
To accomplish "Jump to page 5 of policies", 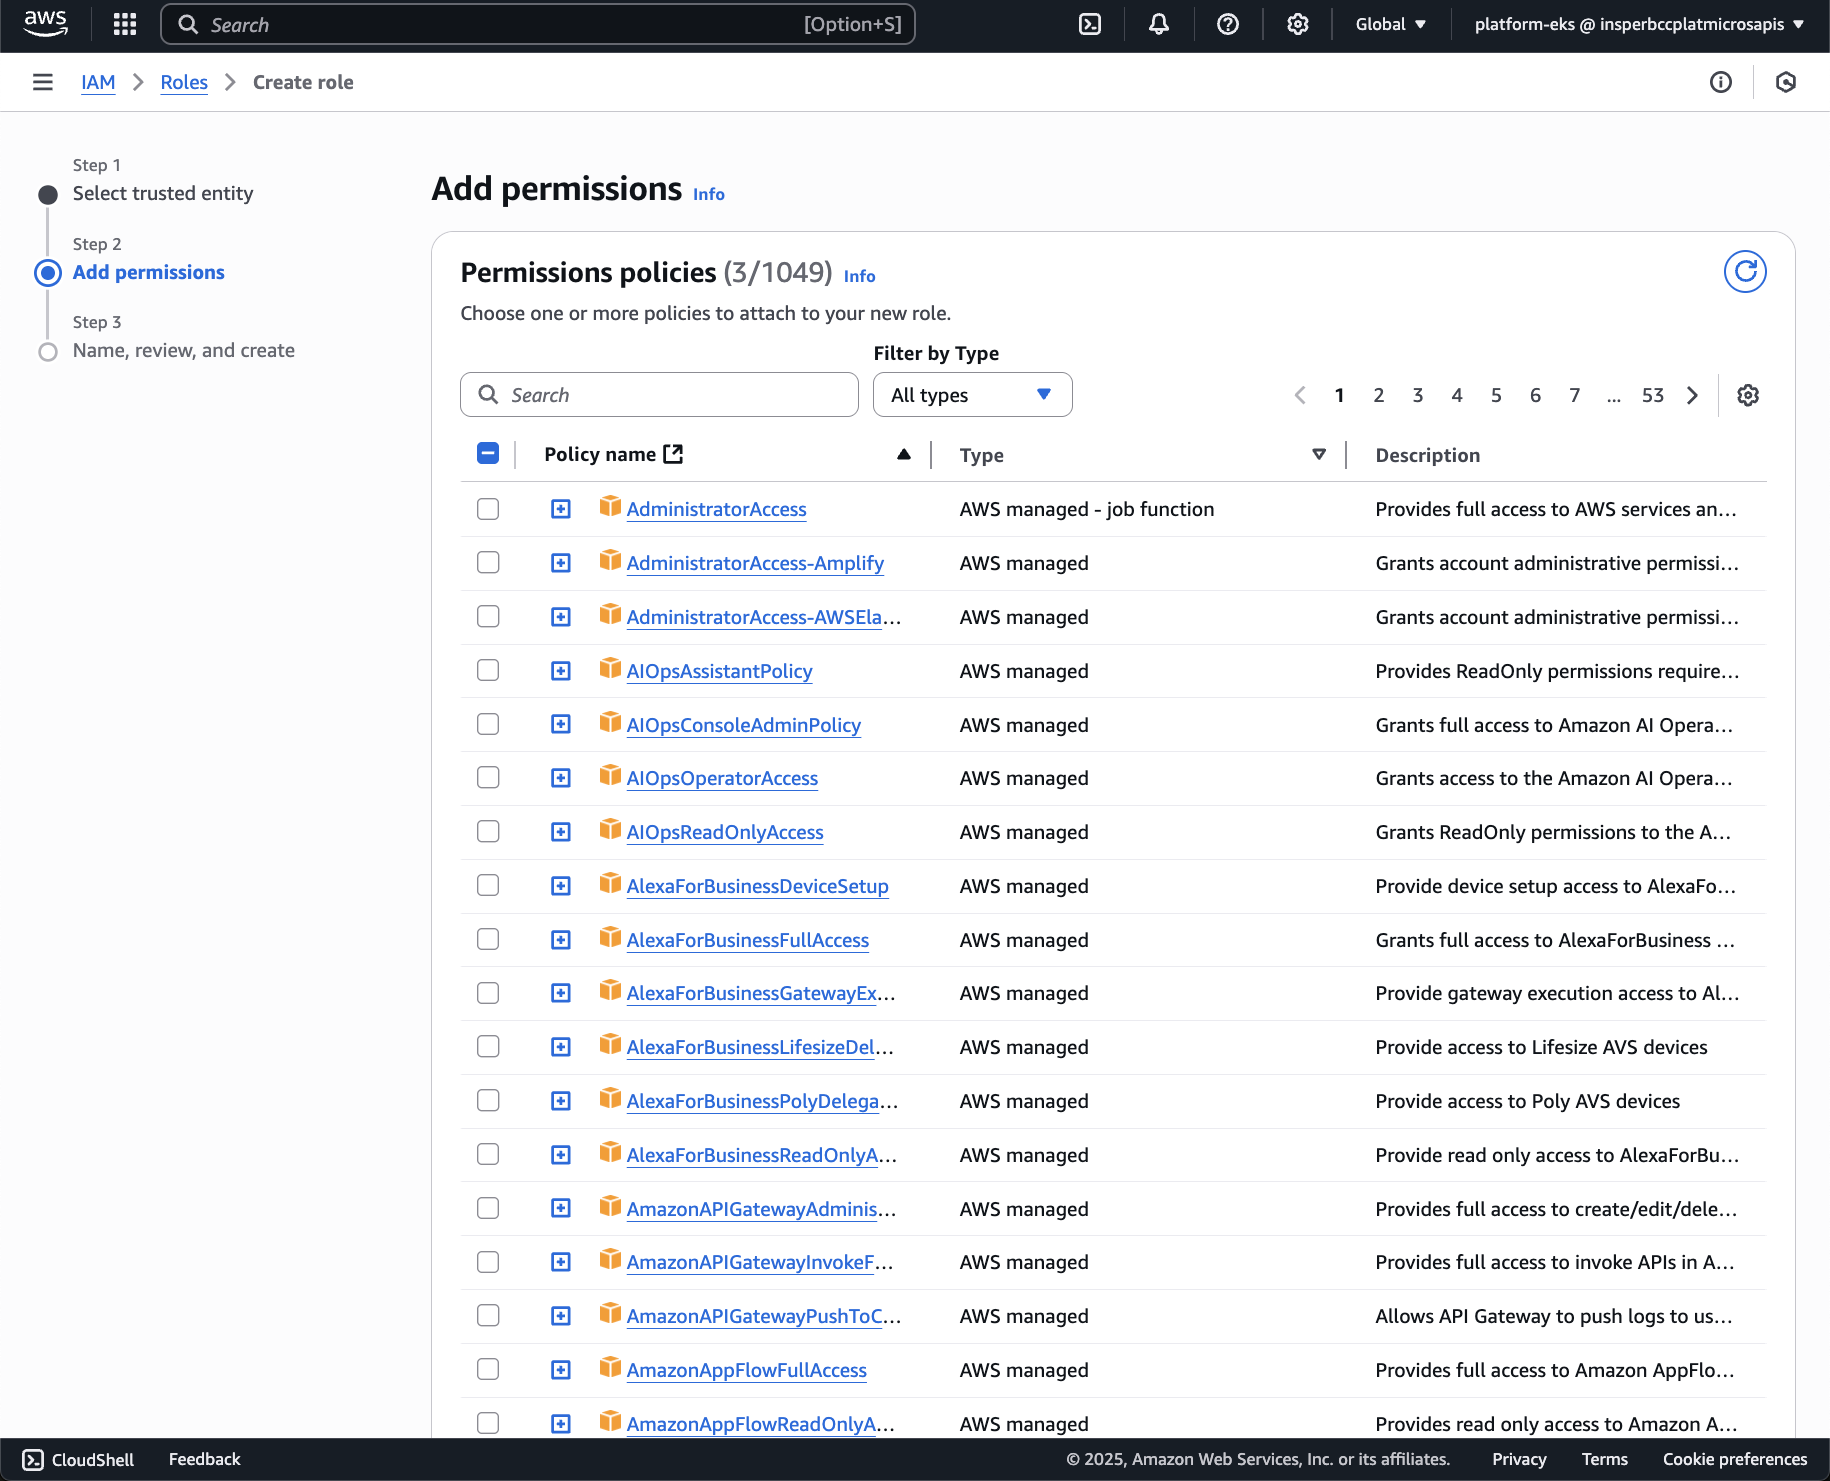I will click(x=1496, y=395).
